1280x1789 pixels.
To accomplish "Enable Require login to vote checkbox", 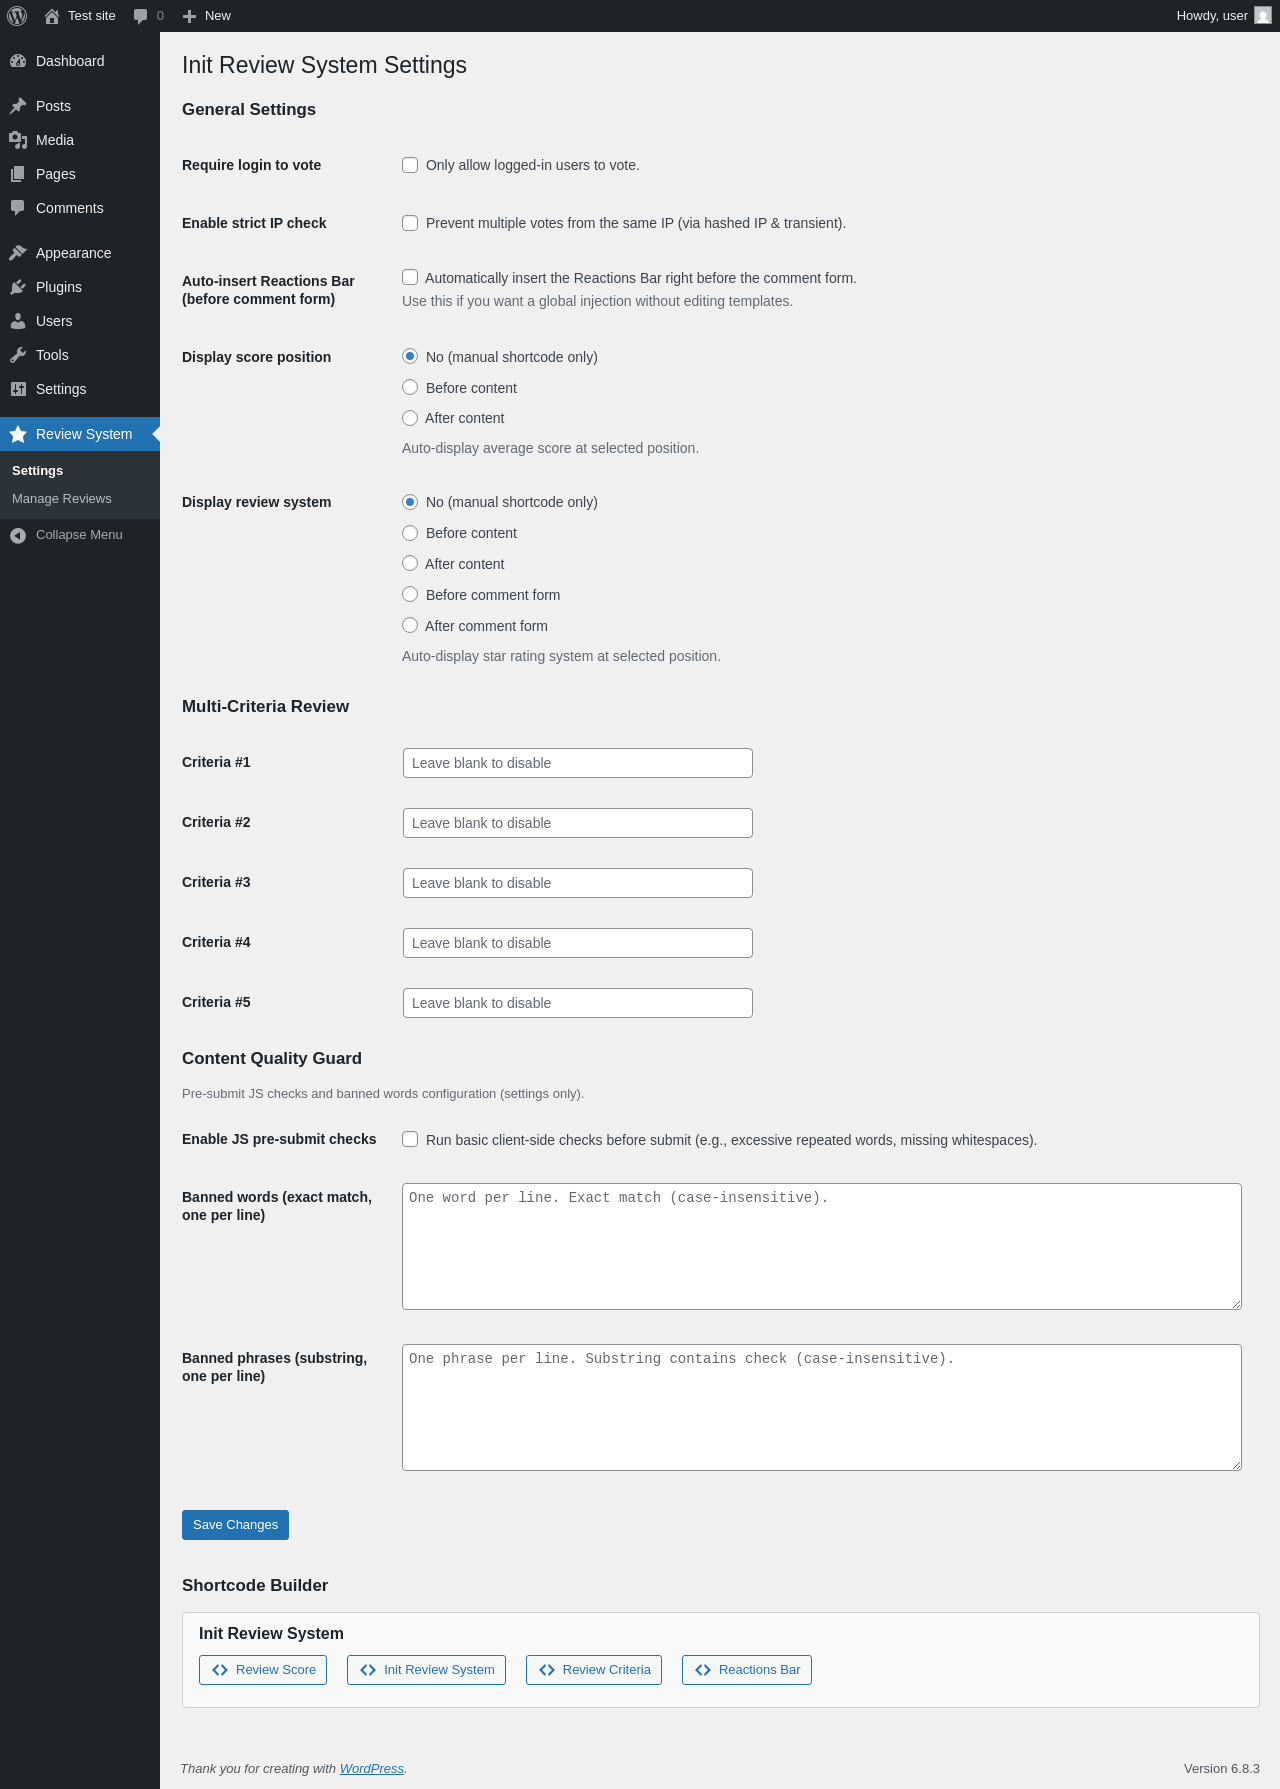I will [x=410, y=165].
